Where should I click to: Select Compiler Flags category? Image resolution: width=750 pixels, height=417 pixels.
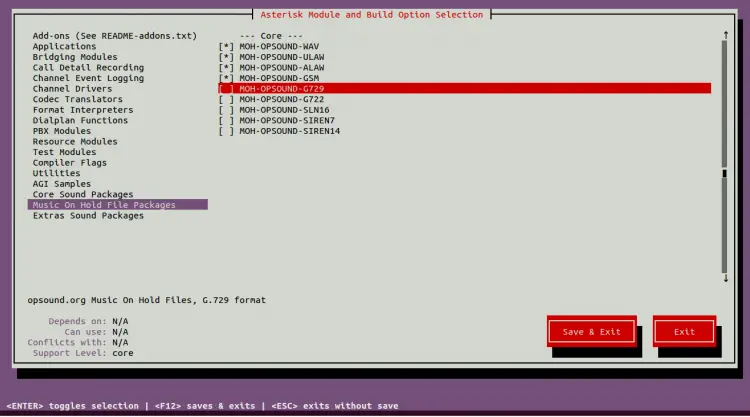(69, 163)
